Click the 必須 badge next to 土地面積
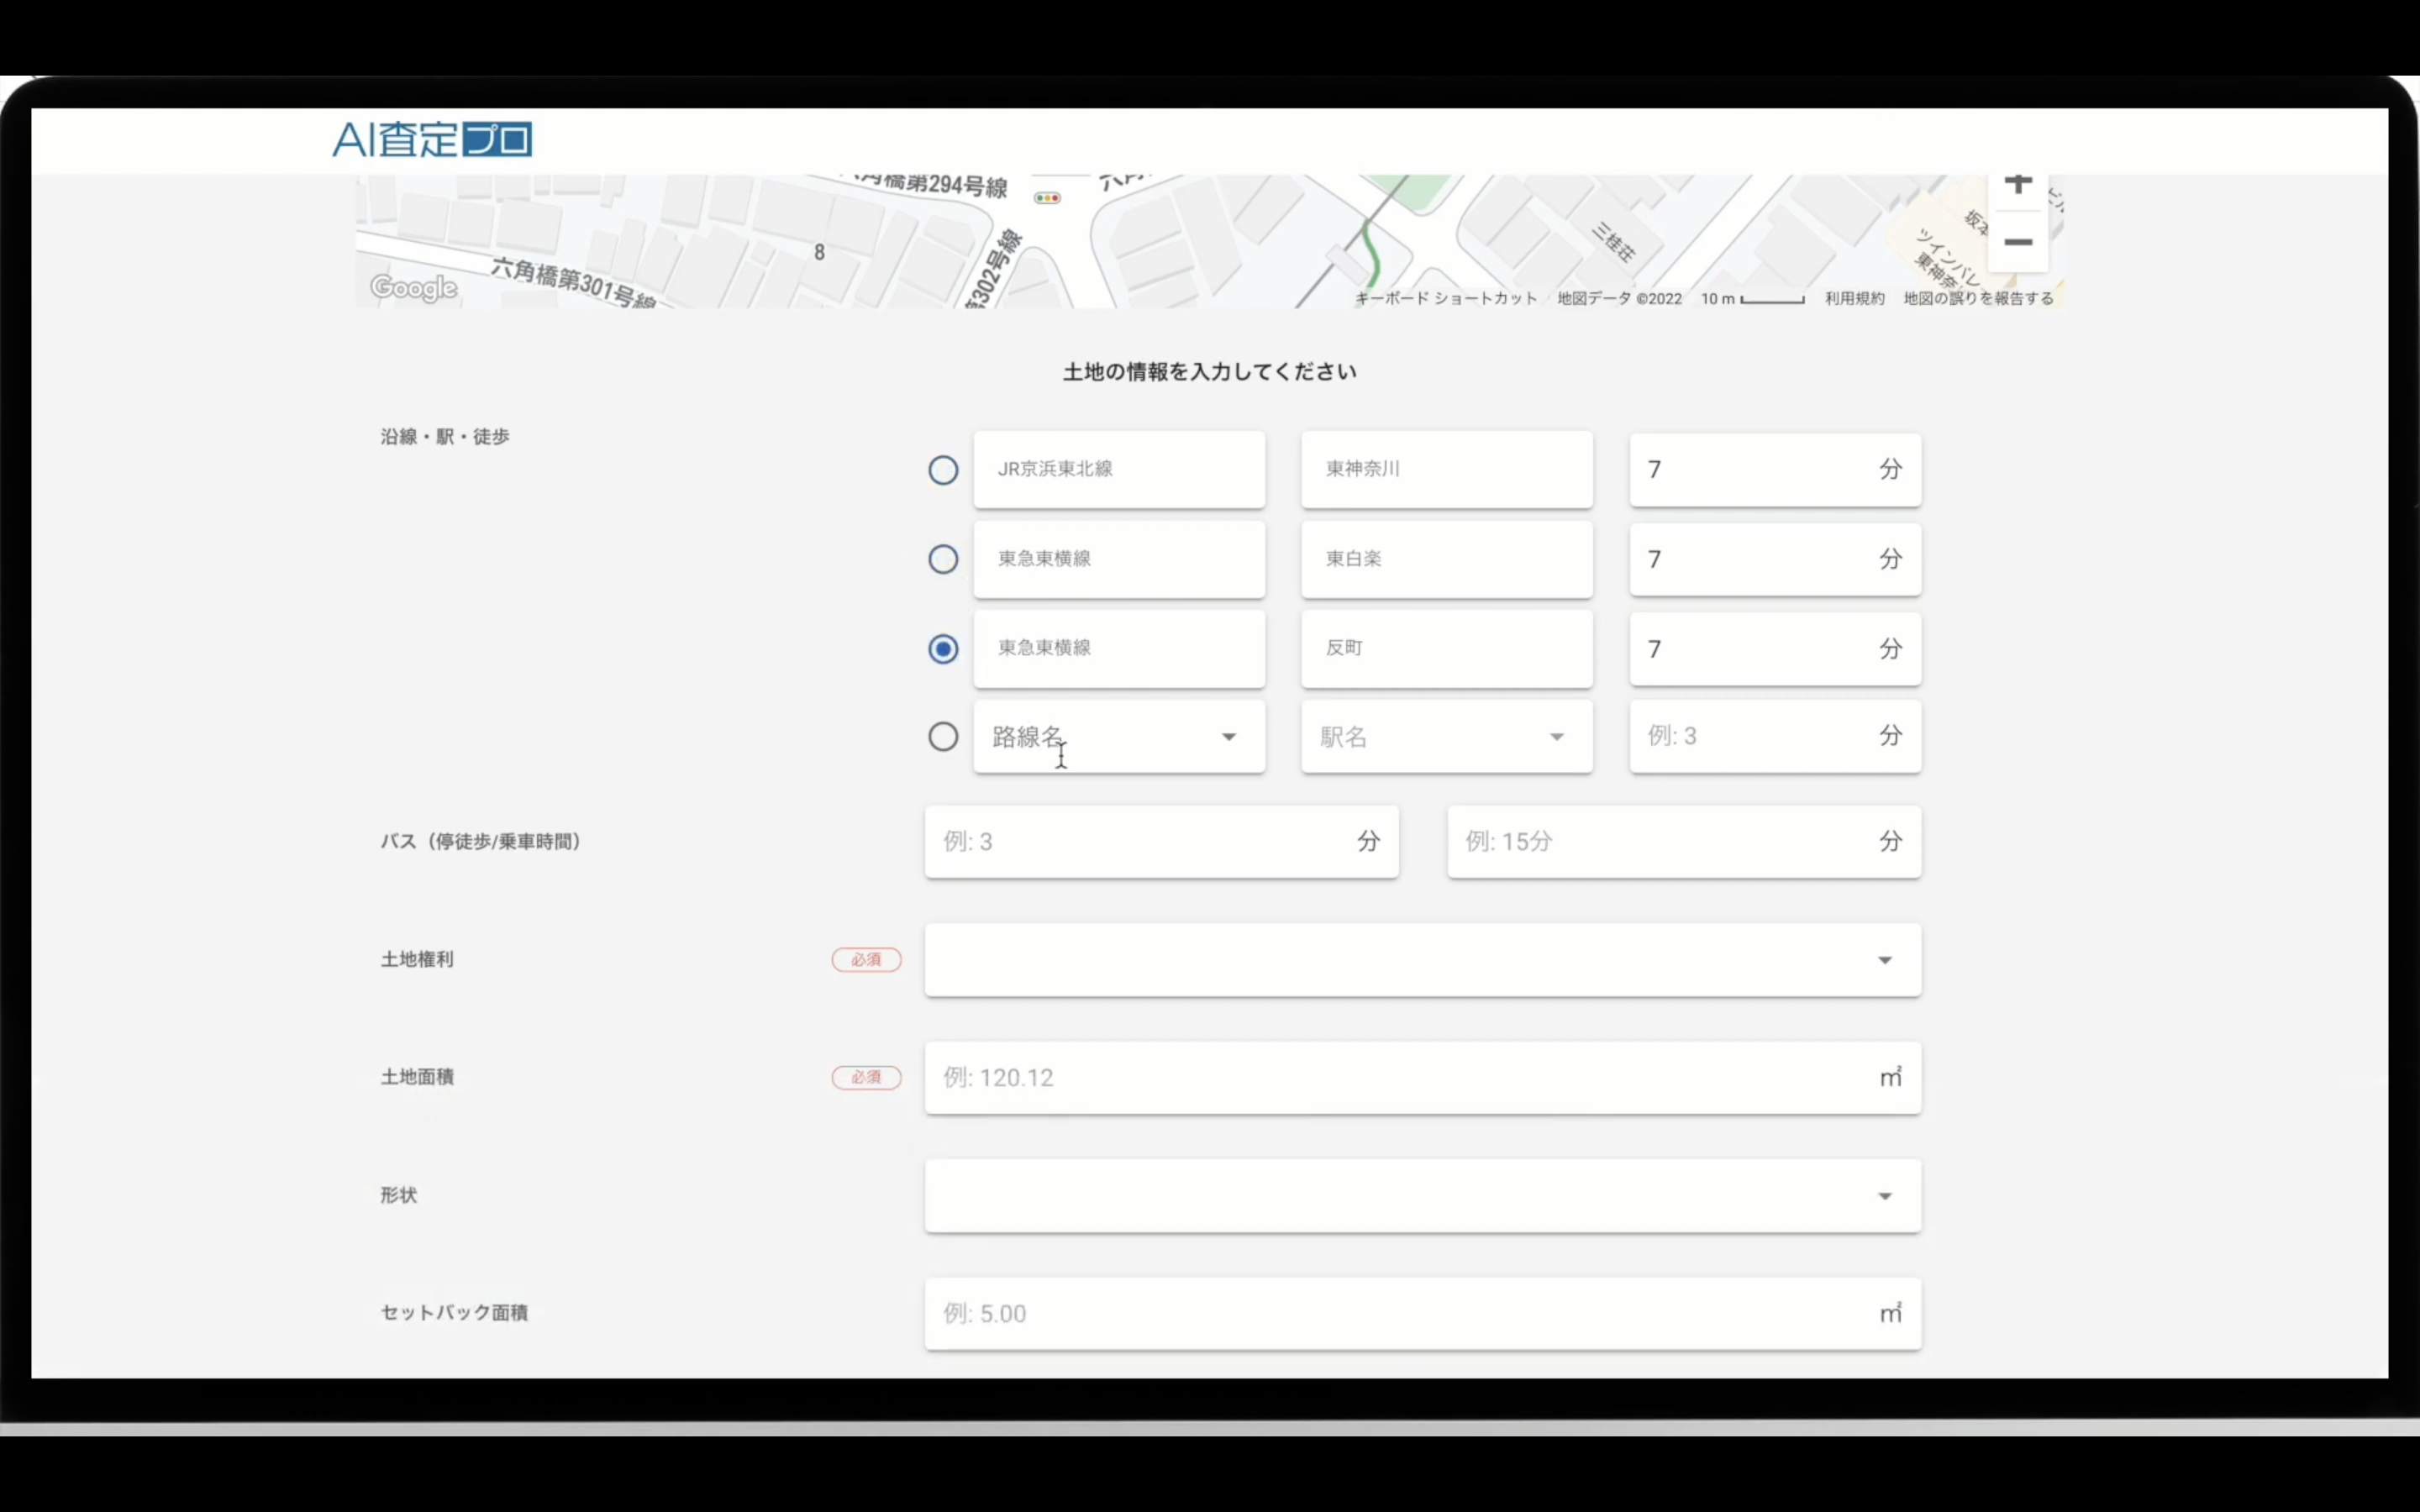Viewport: 2420px width, 1512px height. [x=866, y=1078]
